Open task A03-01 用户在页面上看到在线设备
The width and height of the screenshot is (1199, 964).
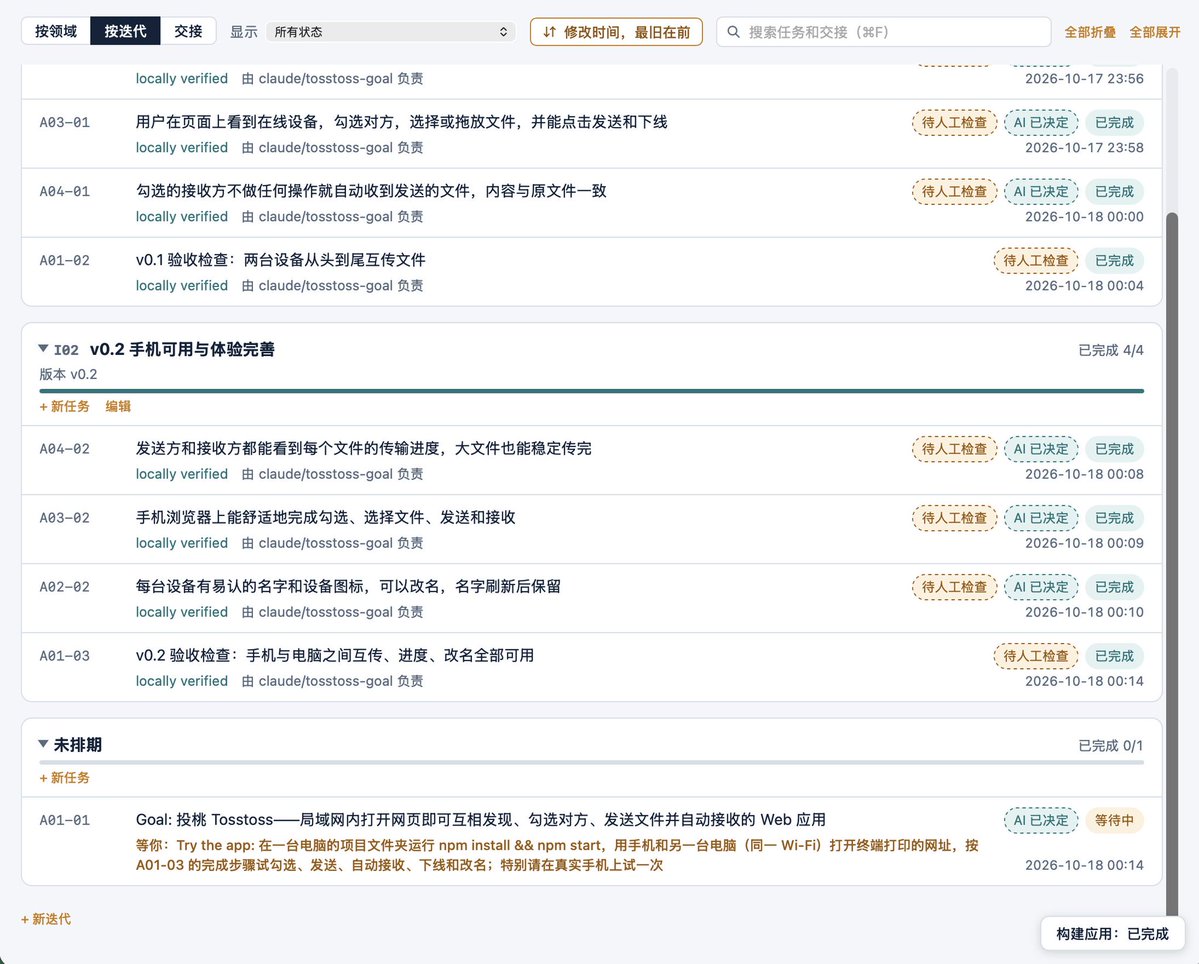click(592, 134)
